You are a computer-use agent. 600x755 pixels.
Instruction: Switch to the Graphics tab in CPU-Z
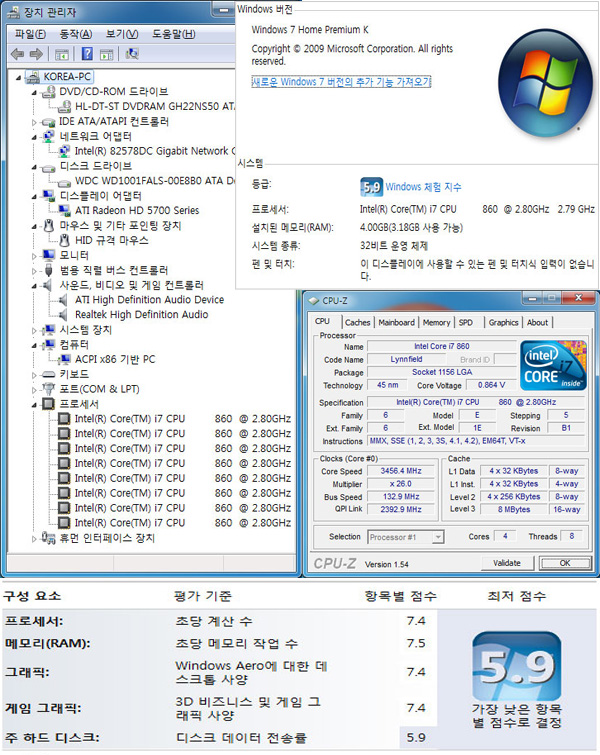[503, 323]
